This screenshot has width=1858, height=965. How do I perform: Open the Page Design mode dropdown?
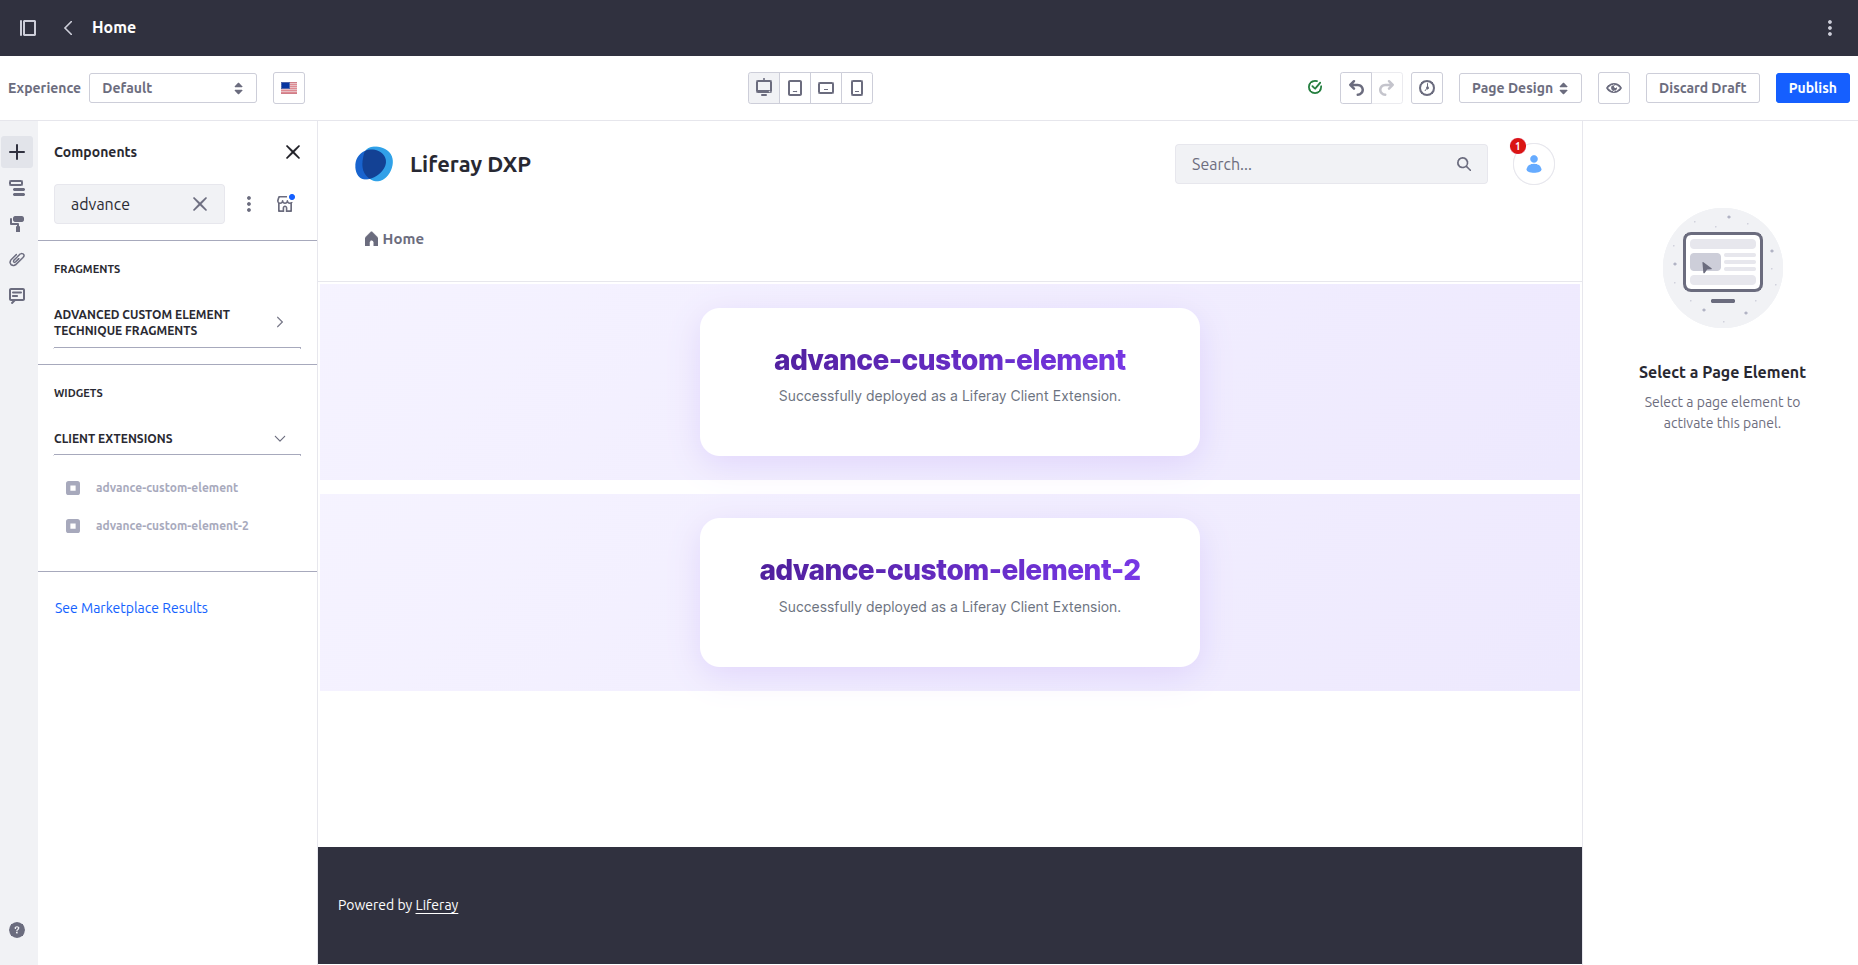pos(1520,88)
